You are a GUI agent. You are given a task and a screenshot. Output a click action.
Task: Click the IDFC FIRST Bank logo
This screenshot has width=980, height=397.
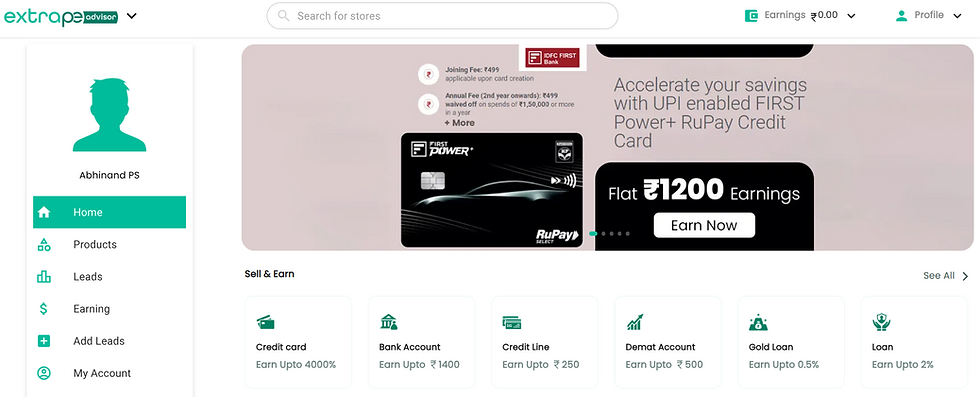(x=552, y=58)
